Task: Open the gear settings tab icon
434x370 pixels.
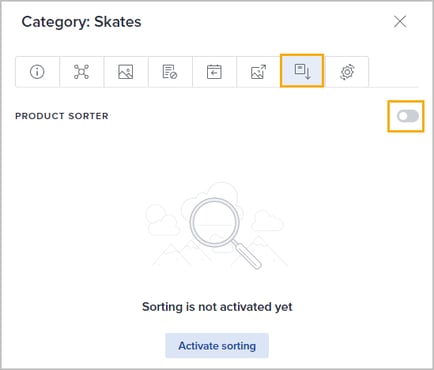Action: pos(347,72)
